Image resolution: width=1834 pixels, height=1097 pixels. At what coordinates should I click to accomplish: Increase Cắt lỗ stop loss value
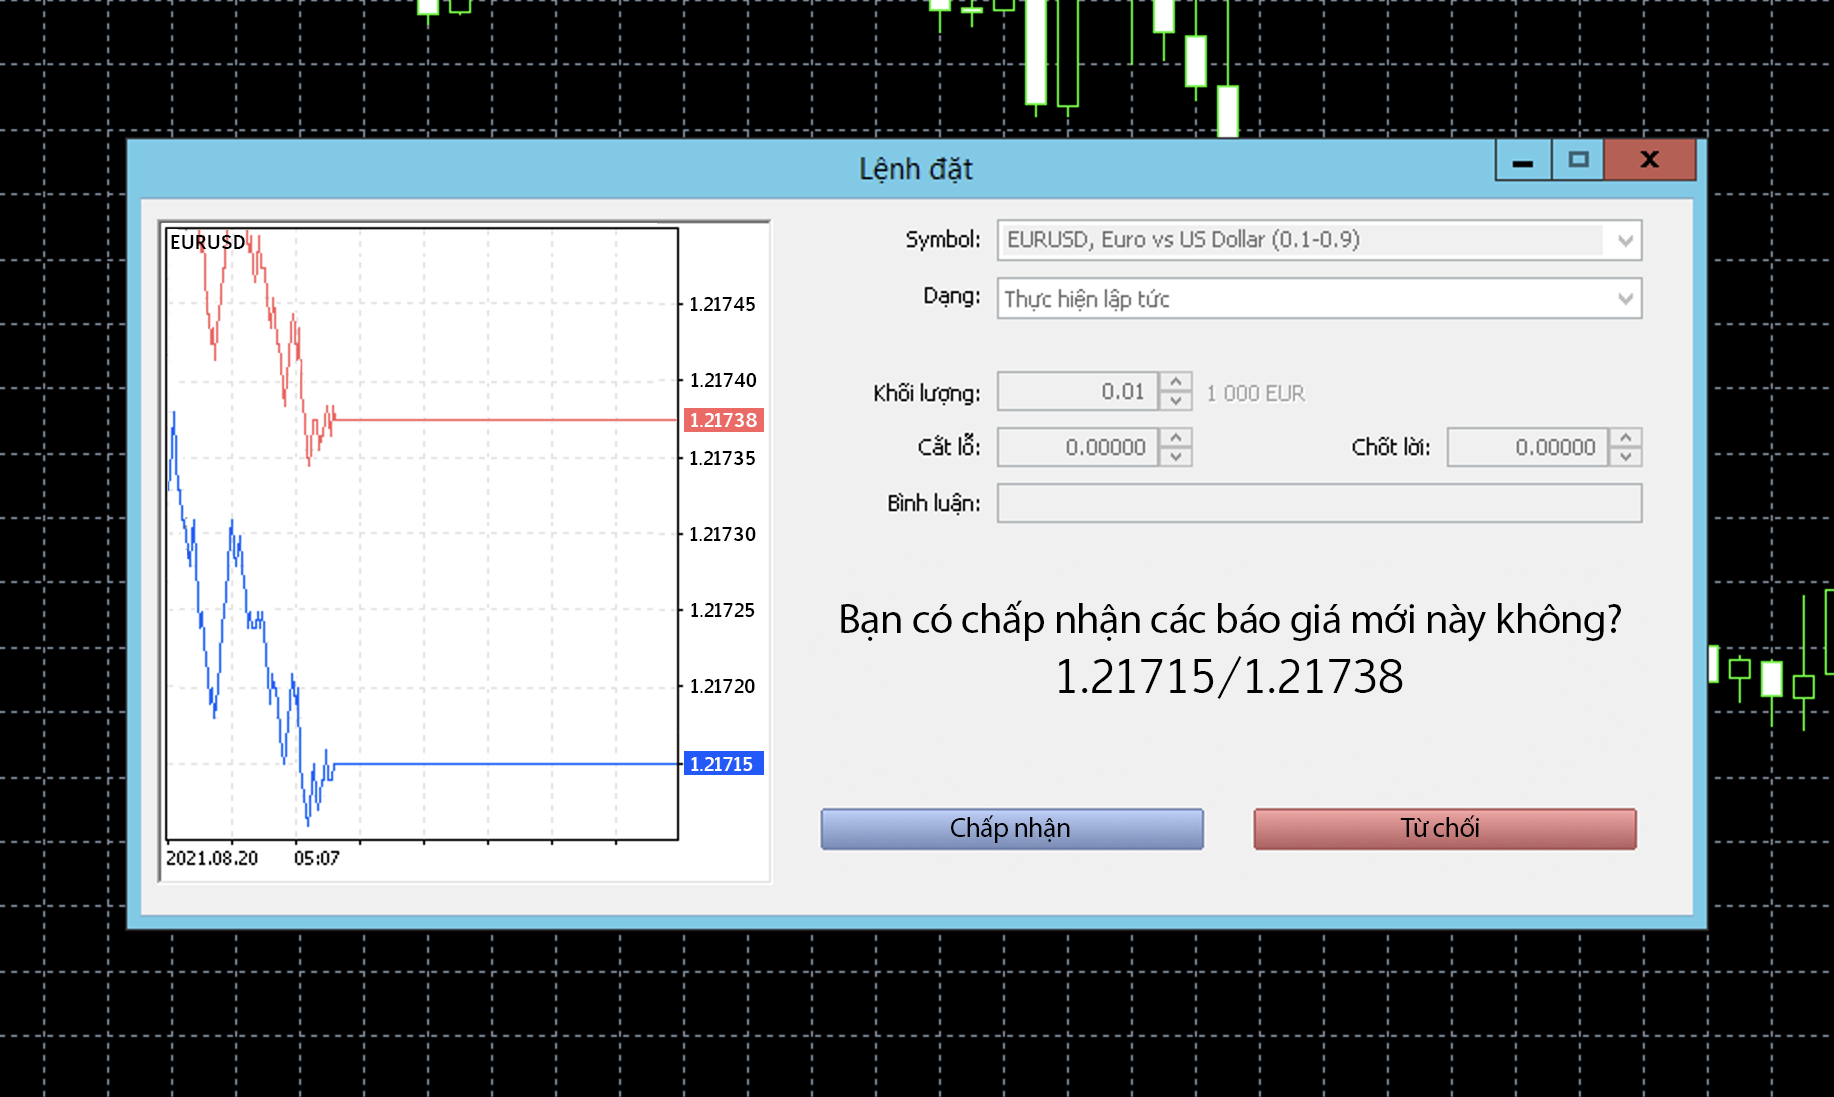point(1176,438)
